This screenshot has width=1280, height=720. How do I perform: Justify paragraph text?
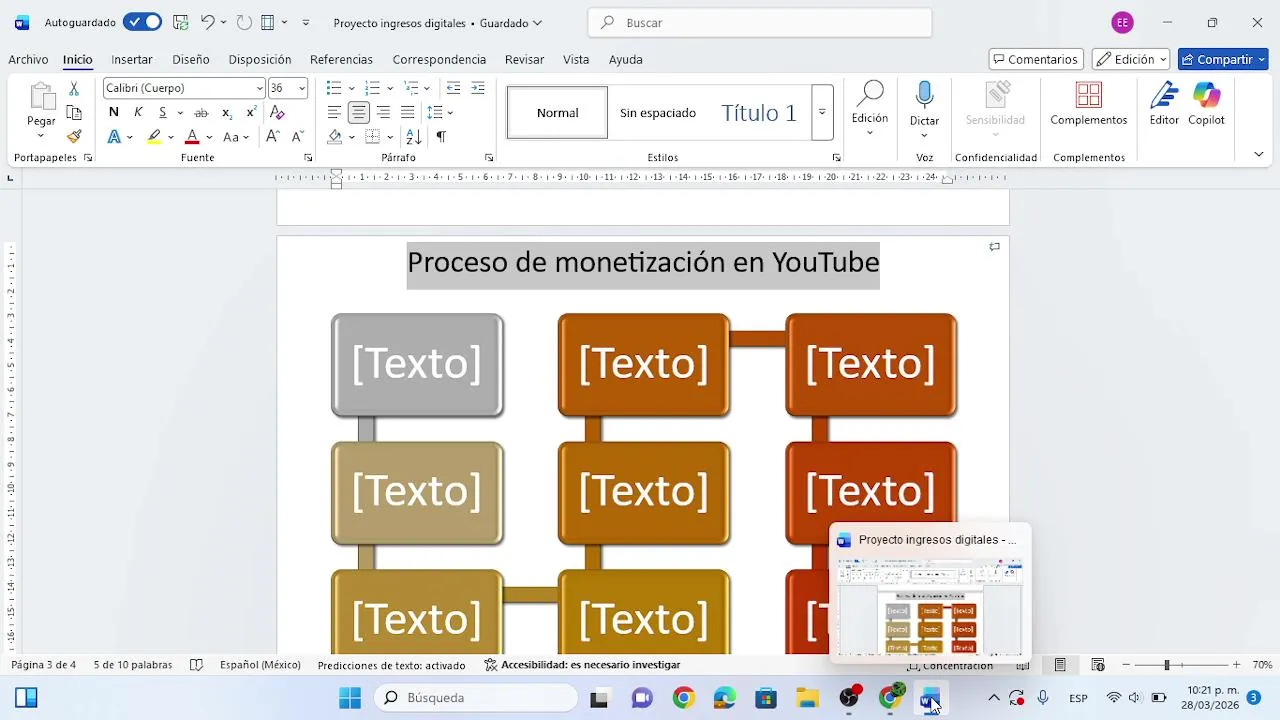407,113
